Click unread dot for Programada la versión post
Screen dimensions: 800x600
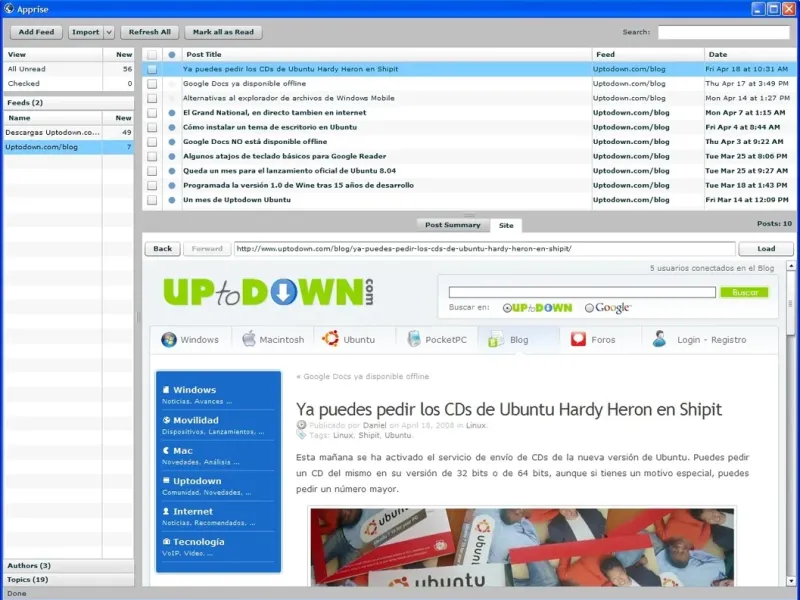point(172,186)
